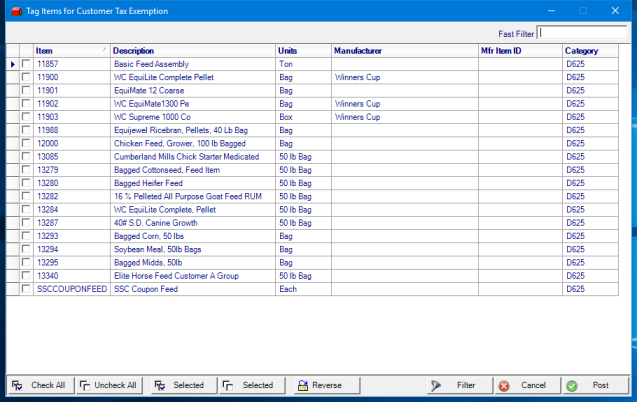Click the red app icon in title bar
The height and width of the screenshot is (402, 637).
pos(16,10)
